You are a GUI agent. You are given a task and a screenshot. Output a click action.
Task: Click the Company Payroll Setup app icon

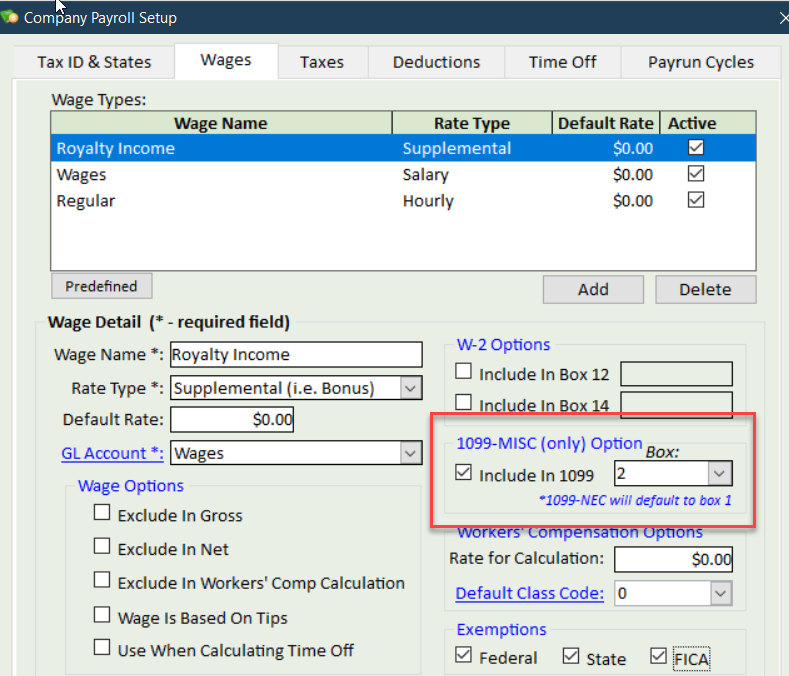click(x=10, y=17)
